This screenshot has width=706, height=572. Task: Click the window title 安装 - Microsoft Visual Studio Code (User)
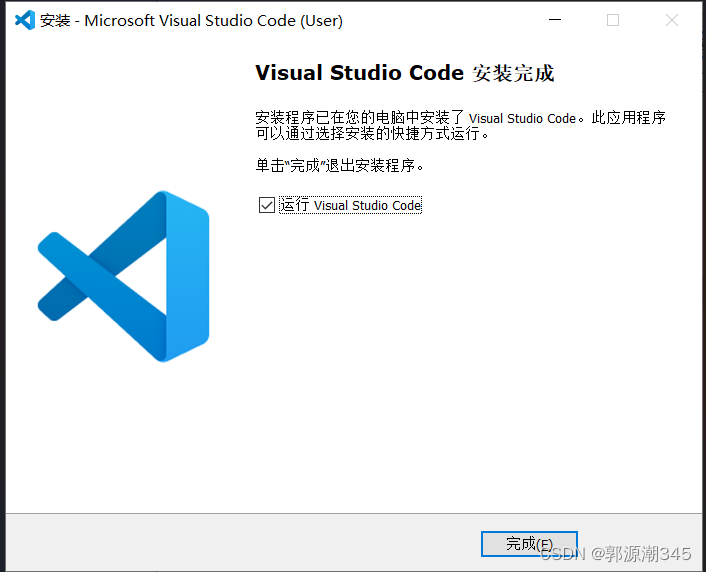tap(191, 21)
